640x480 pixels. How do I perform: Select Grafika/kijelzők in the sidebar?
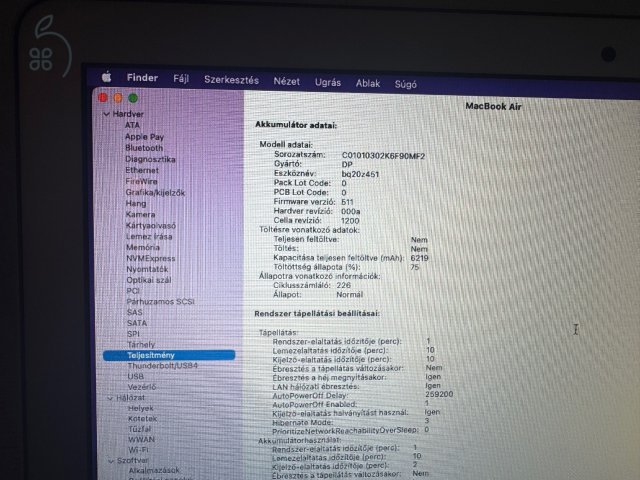click(155, 192)
